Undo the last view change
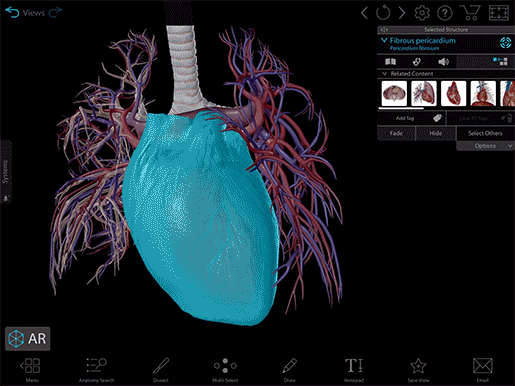The width and height of the screenshot is (515, 386). click(12, 12)
